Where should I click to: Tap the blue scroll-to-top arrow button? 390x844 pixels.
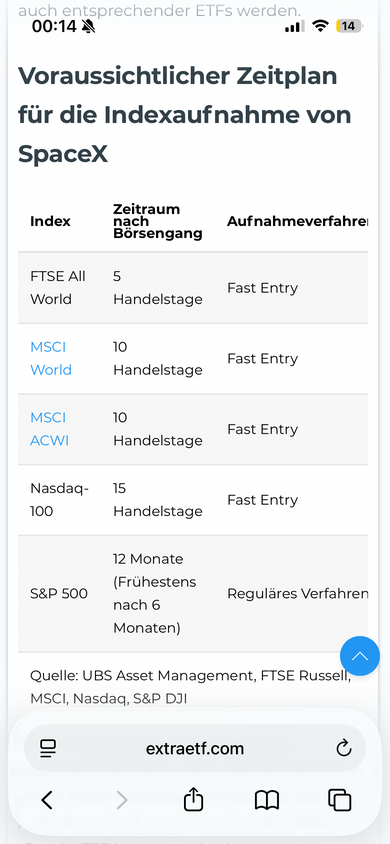click(360, 656)
